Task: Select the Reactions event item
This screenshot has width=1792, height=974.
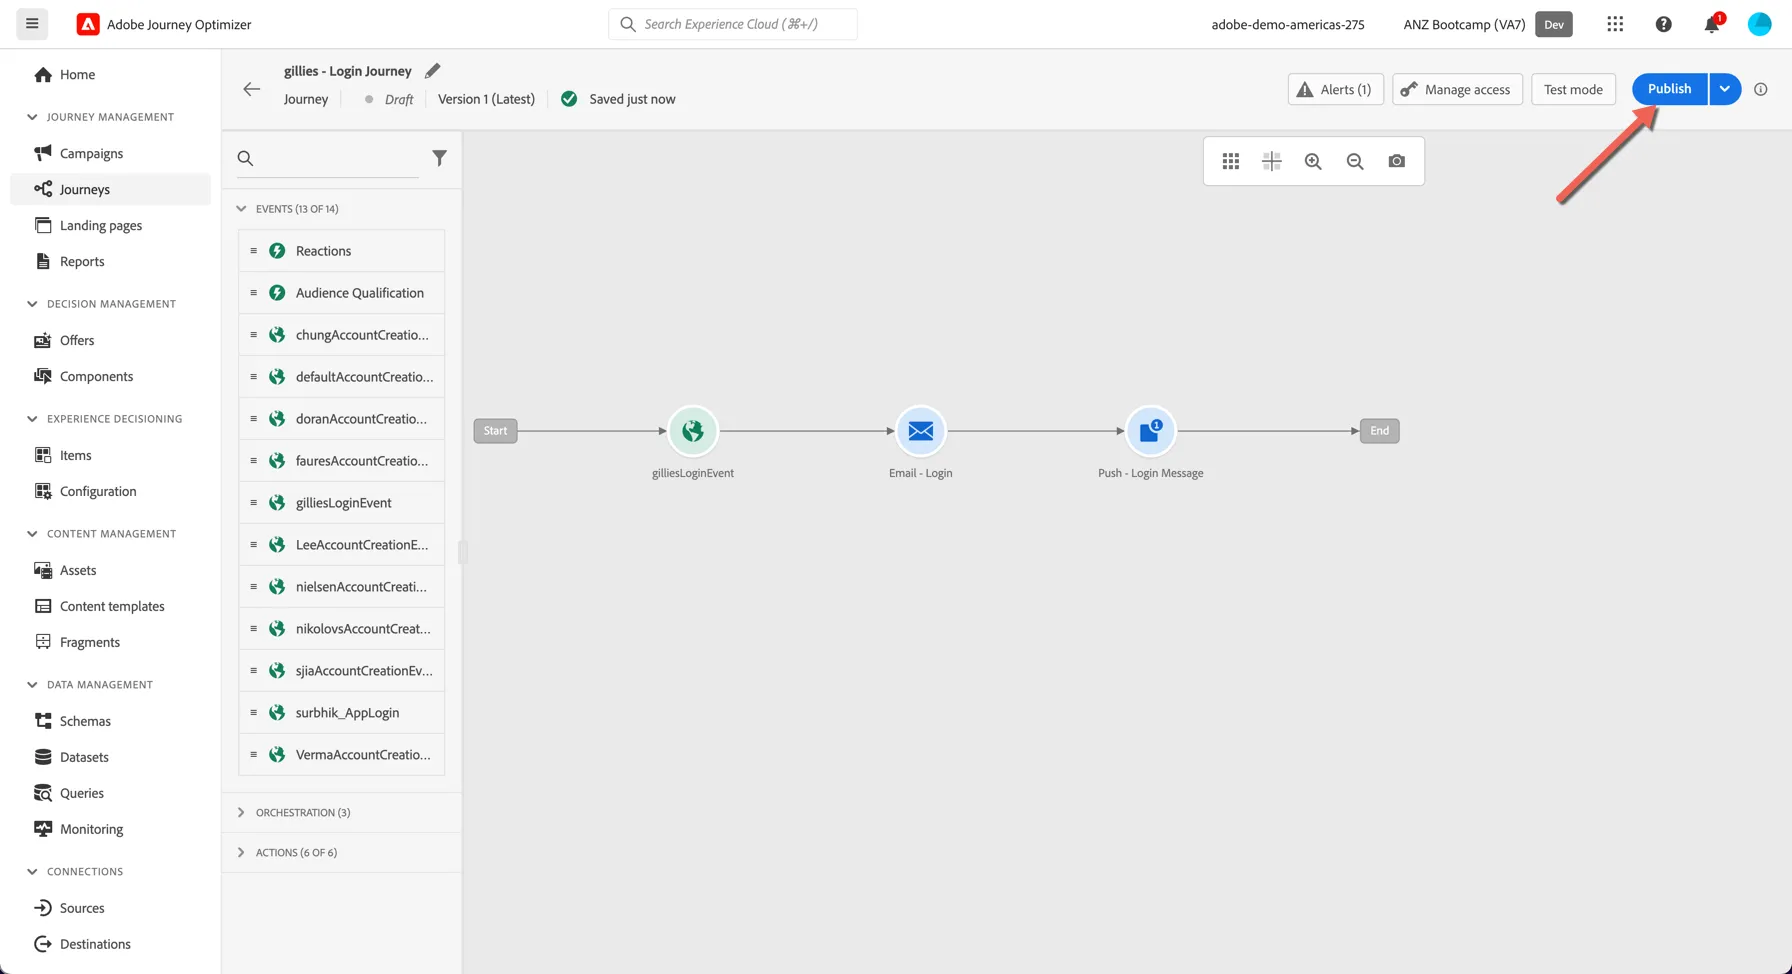Action: click(x=341, y=251)
